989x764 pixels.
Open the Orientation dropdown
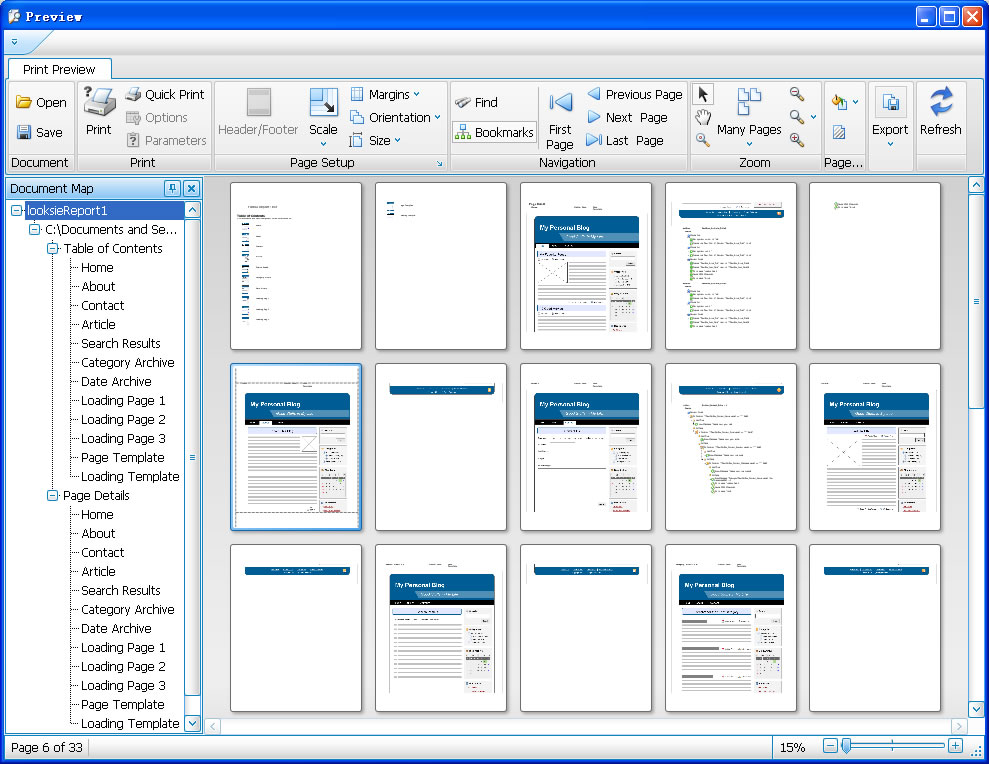click(395, 117)
